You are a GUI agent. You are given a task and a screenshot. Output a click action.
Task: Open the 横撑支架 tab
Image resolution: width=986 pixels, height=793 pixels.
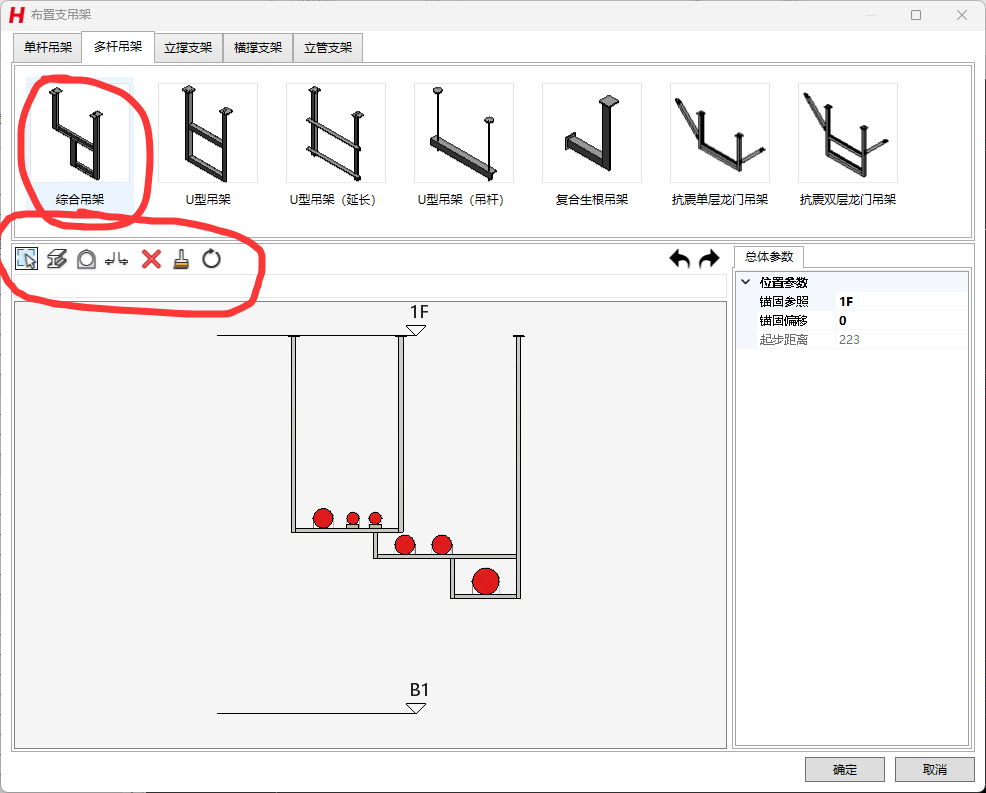click(258, 48)
